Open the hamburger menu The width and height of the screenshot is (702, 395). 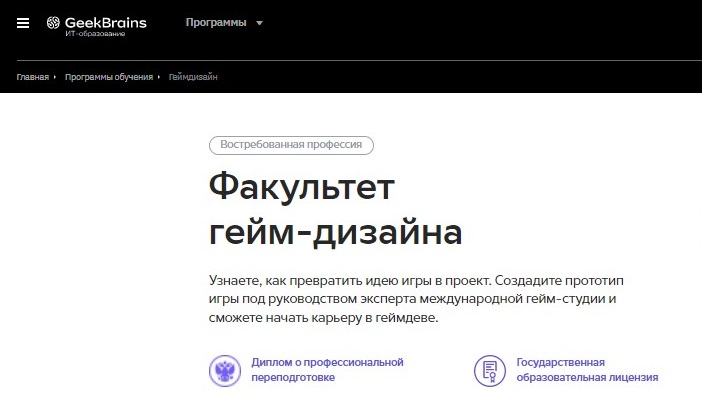click(x=23, y=23)
